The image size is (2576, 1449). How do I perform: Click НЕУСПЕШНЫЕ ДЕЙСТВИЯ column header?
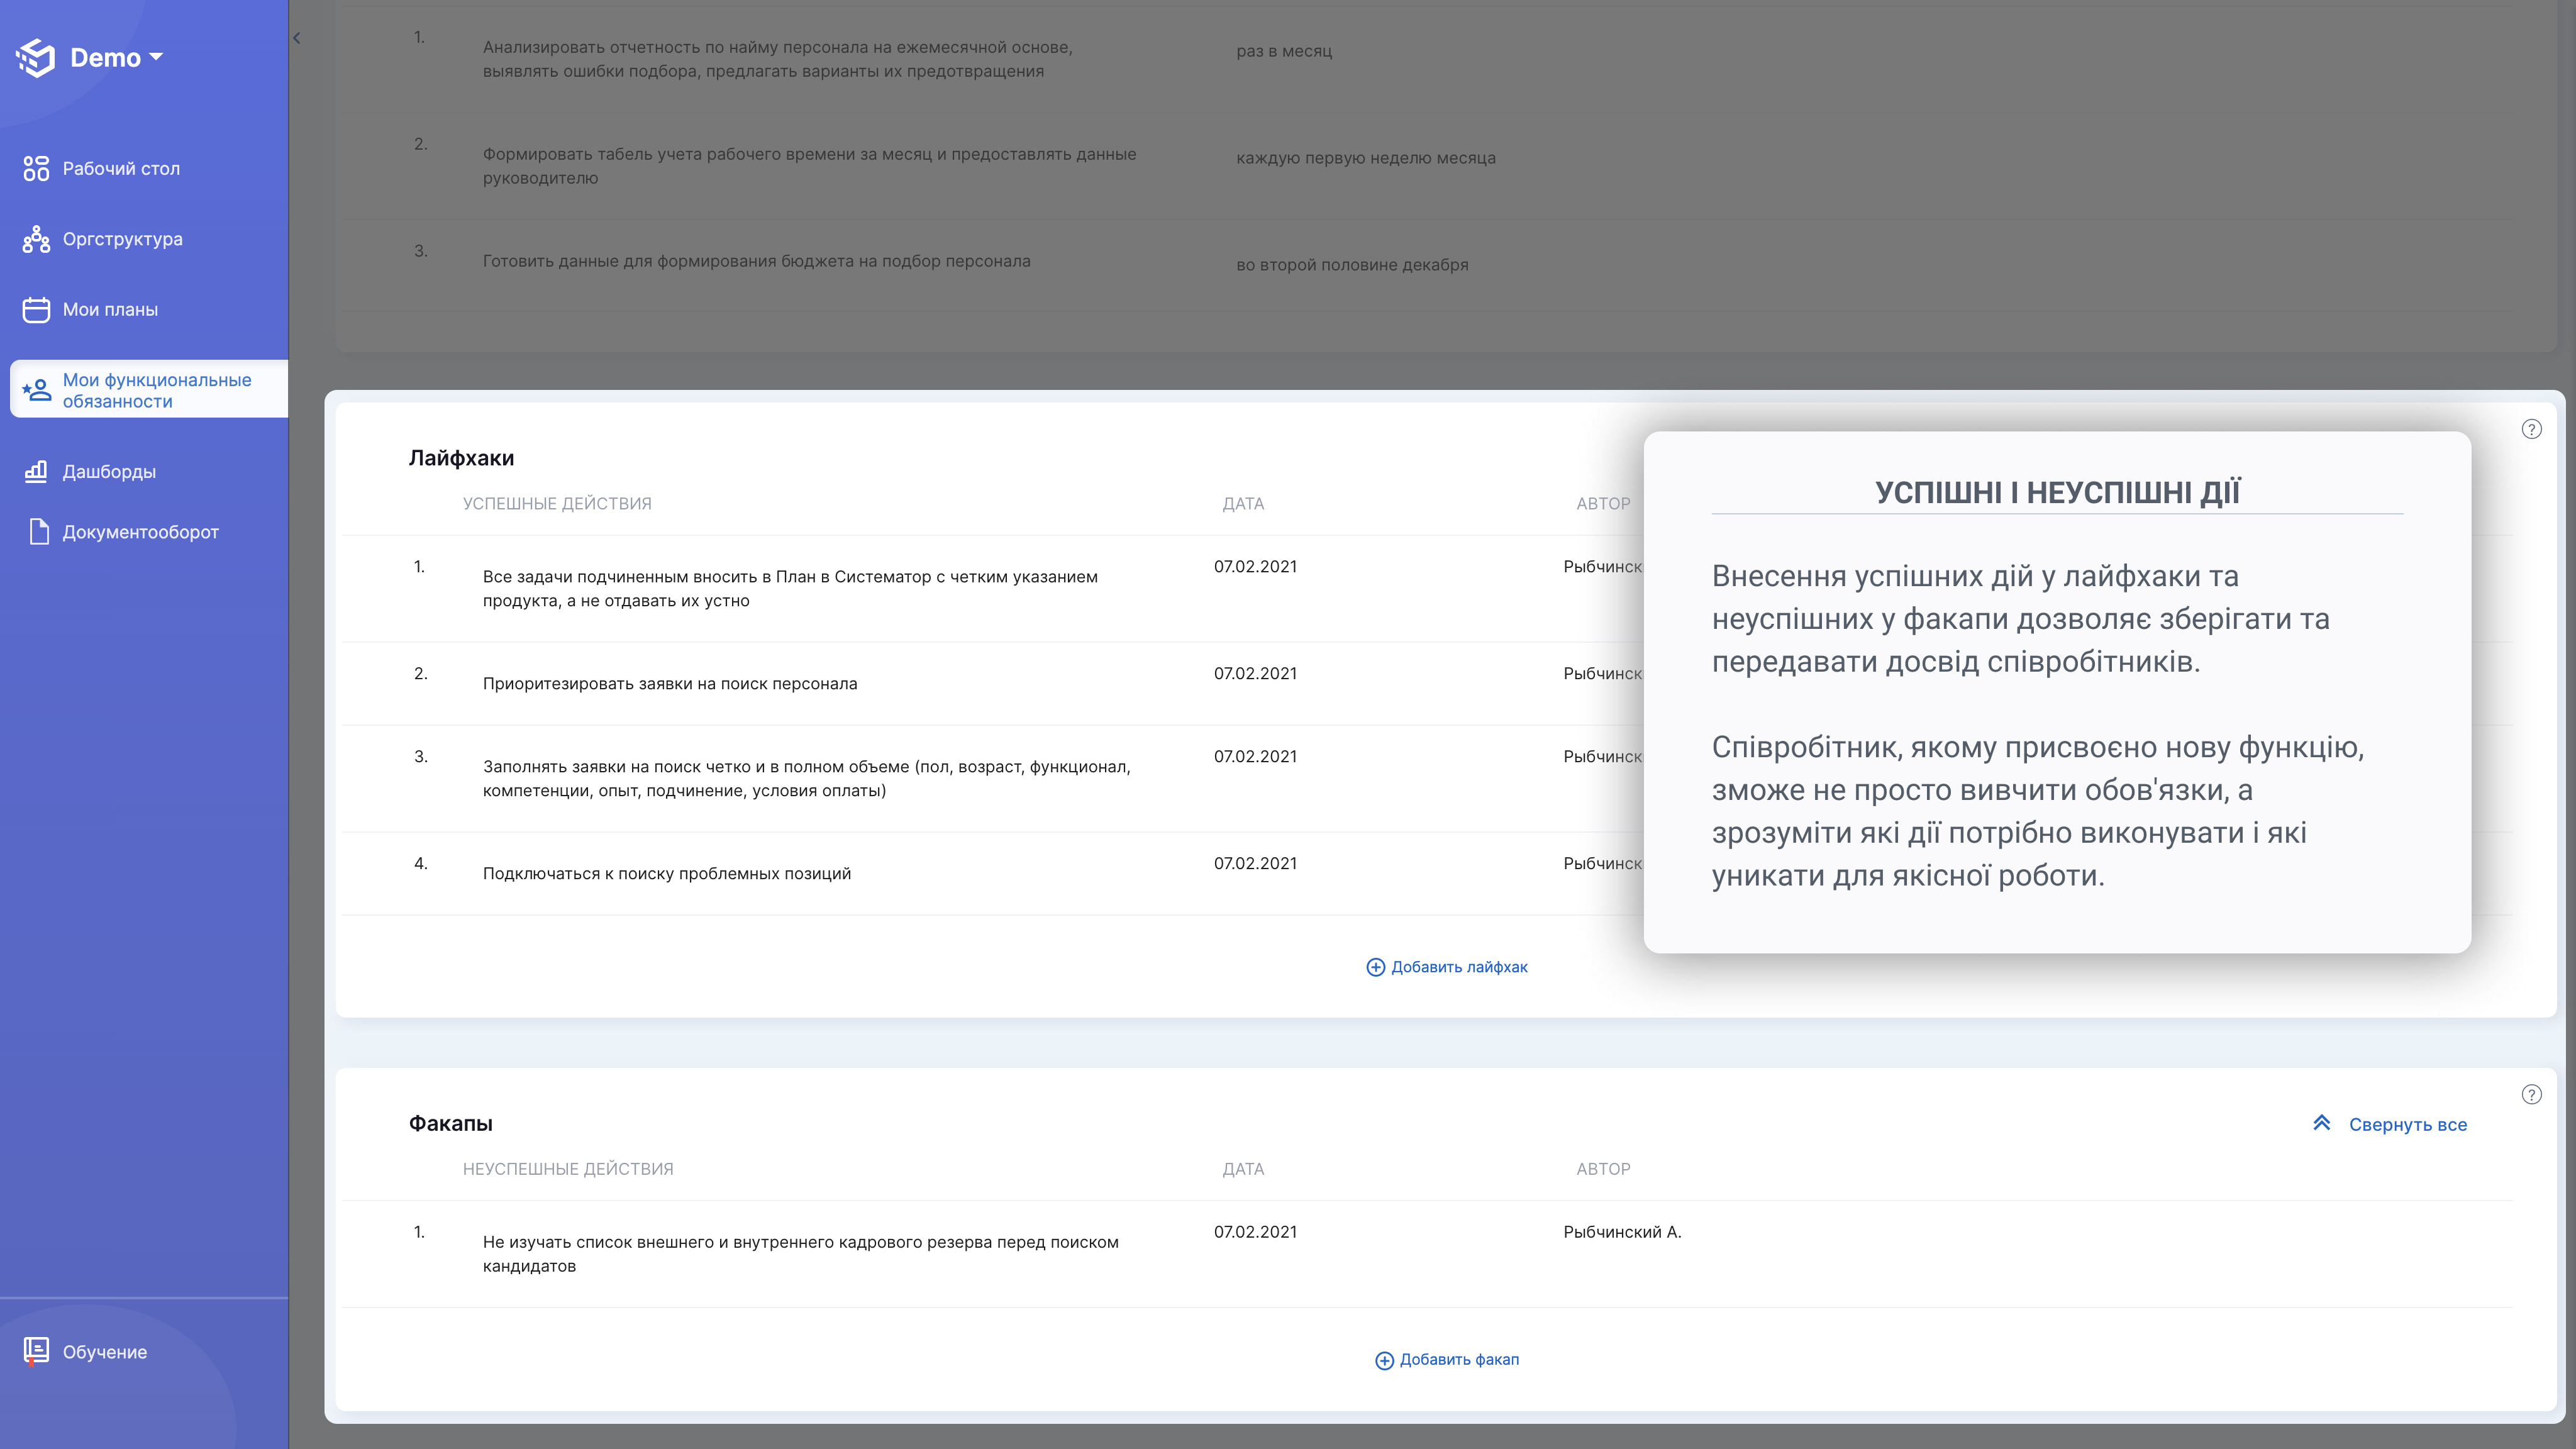click(568, 1169)
